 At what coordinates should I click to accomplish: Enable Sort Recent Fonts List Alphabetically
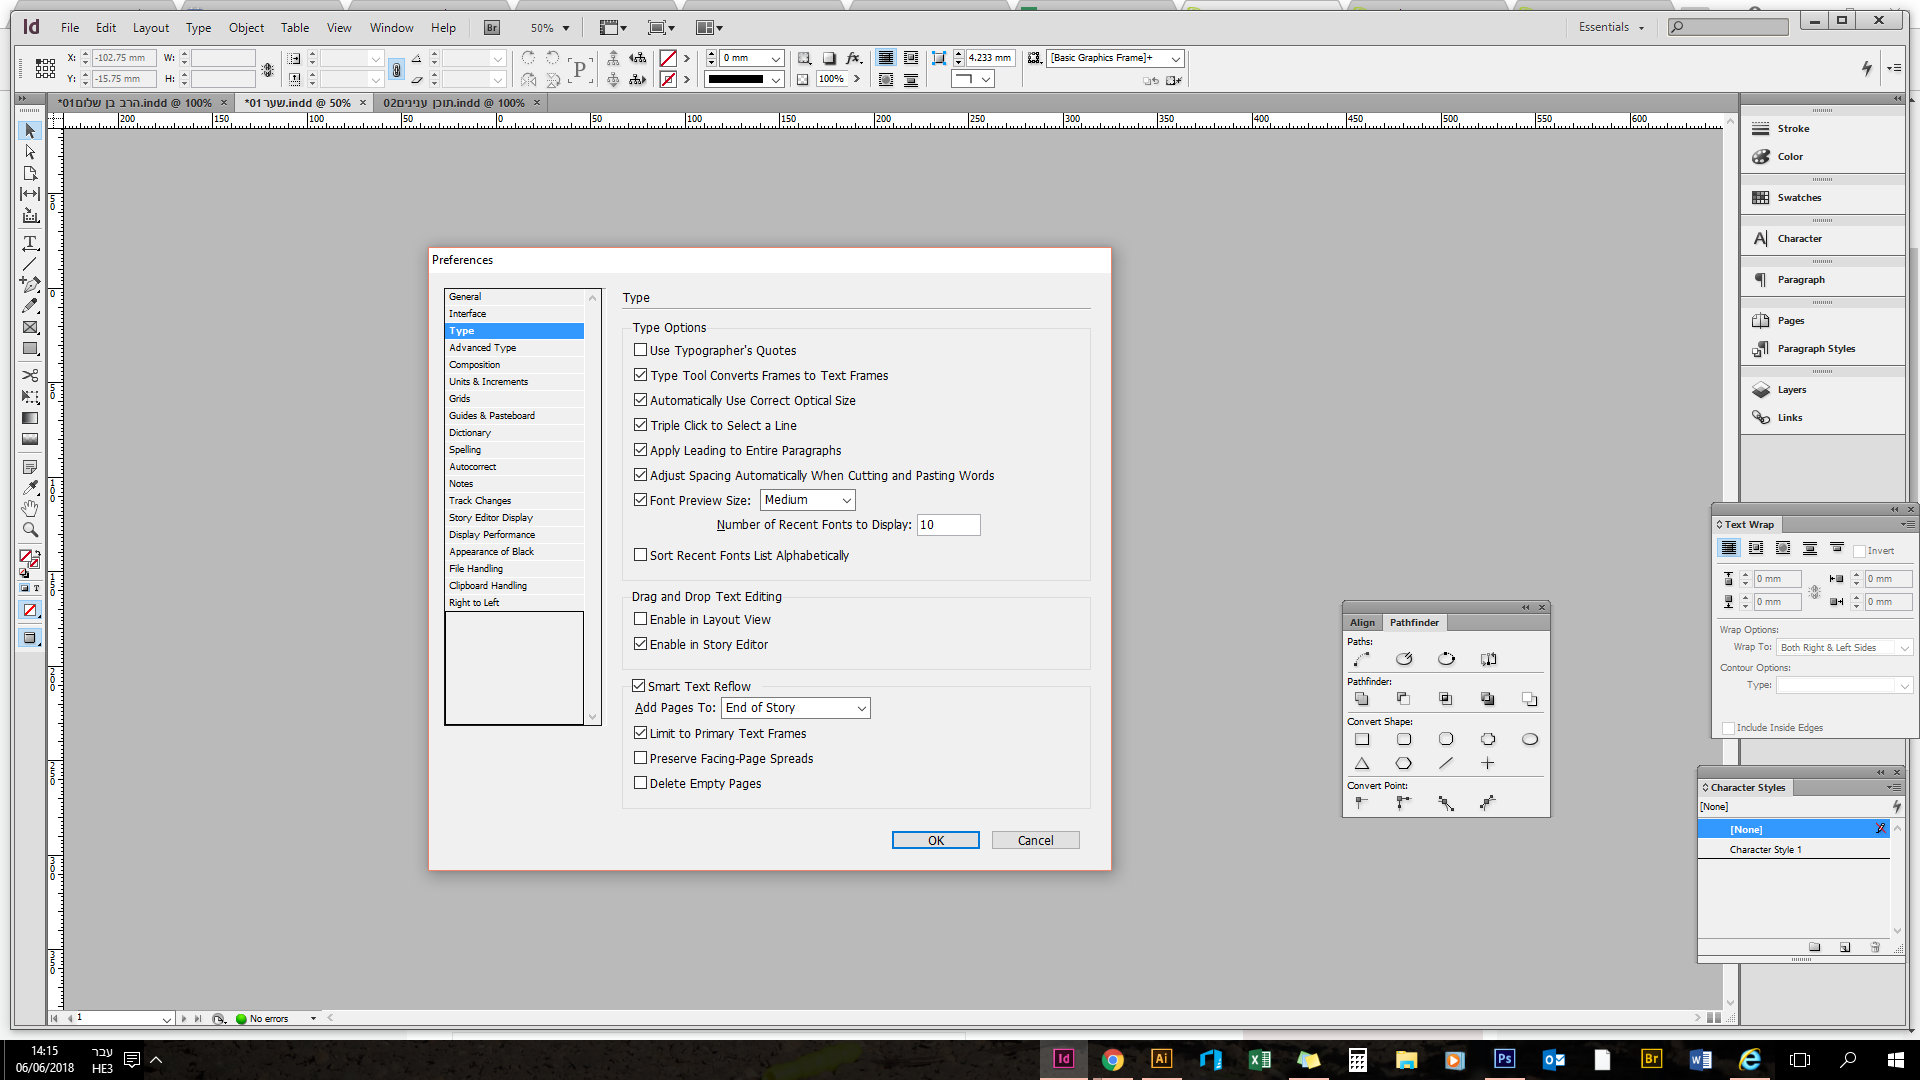click(640, 555)
